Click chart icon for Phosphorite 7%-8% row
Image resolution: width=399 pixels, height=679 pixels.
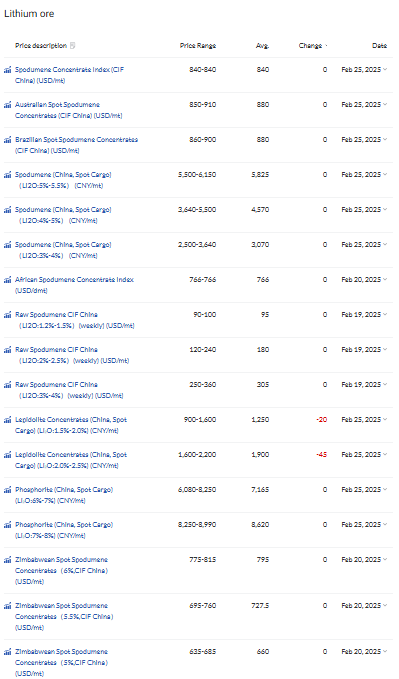pyautogui.click(x=7, y=525)
